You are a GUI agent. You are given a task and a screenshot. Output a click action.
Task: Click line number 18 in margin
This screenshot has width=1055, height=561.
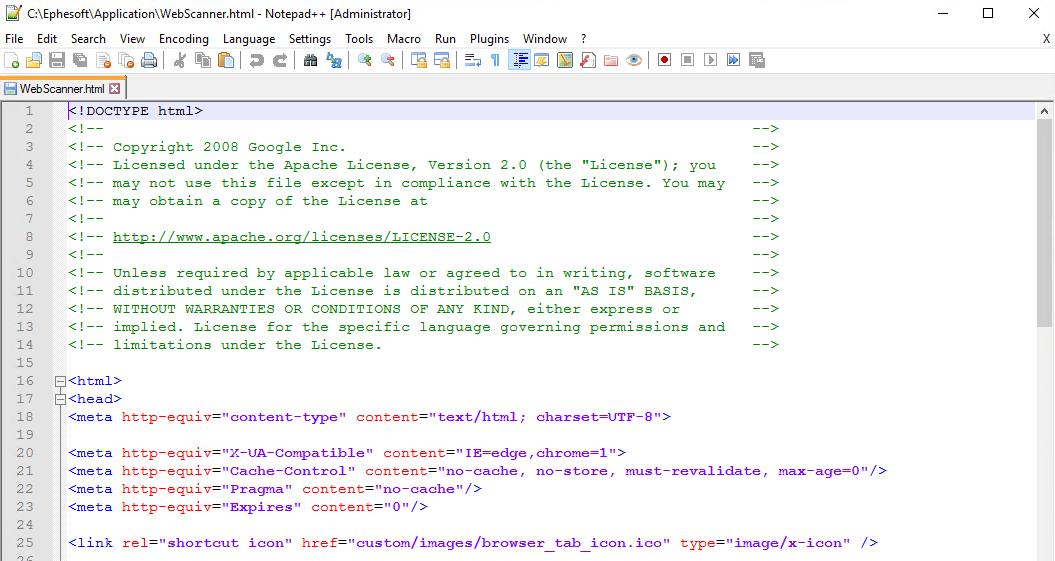click(25, 417)
